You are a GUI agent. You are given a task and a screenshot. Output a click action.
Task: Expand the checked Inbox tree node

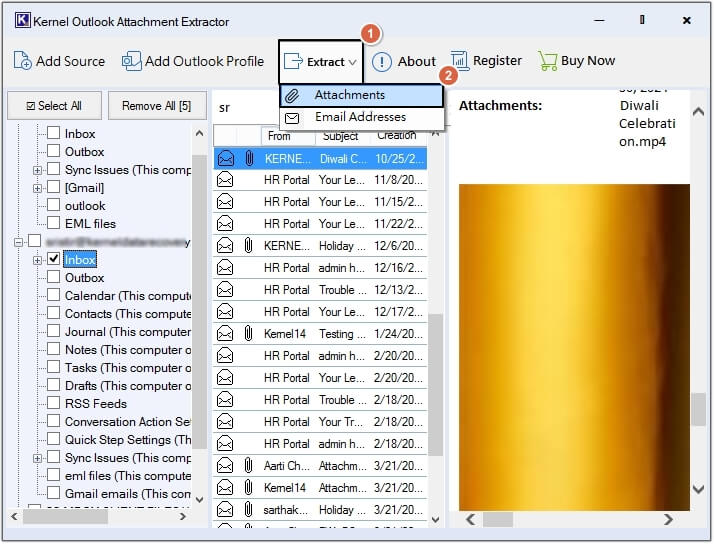(x=37, y=260)
